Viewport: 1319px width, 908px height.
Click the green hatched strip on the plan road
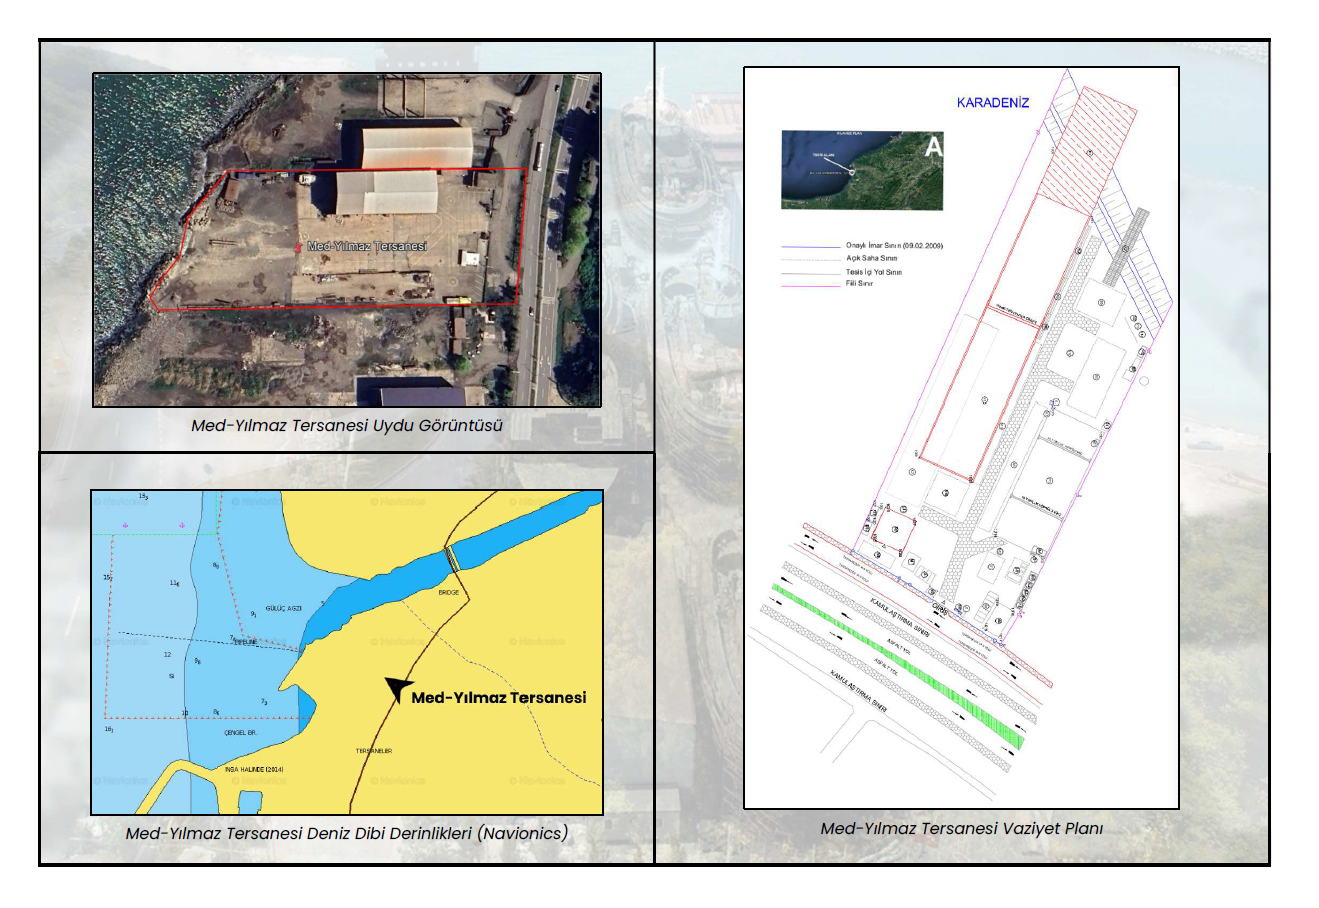tap(896, 666)
